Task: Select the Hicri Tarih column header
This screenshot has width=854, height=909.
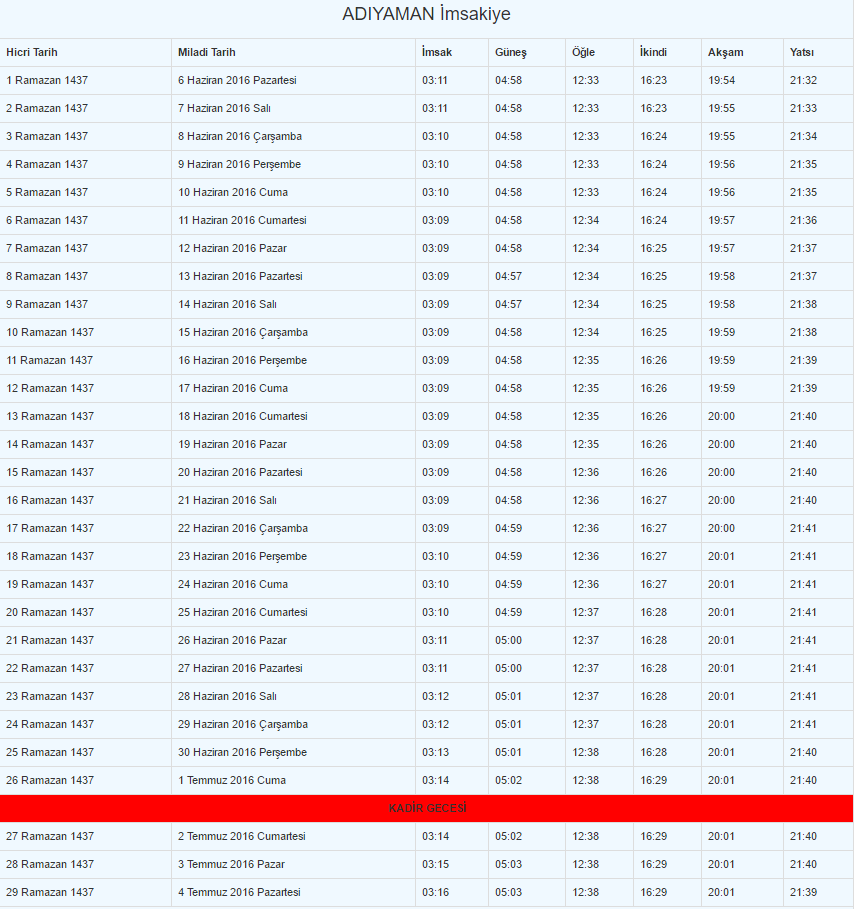Action: (32, 52)
